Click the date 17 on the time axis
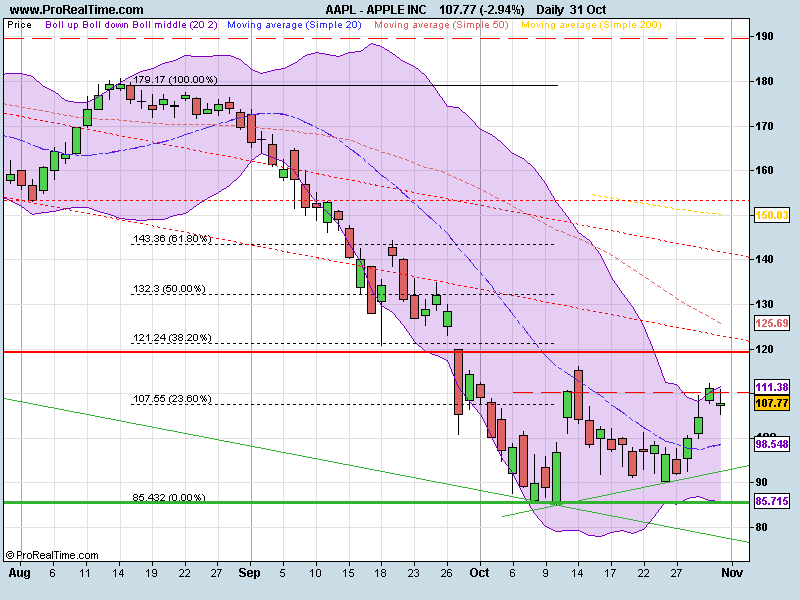 point(611,573)
